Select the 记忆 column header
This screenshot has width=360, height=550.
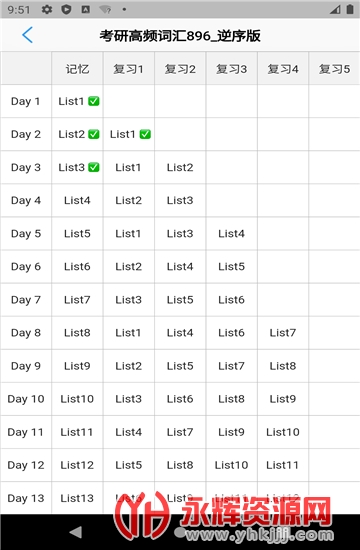[x=77, y=69]
